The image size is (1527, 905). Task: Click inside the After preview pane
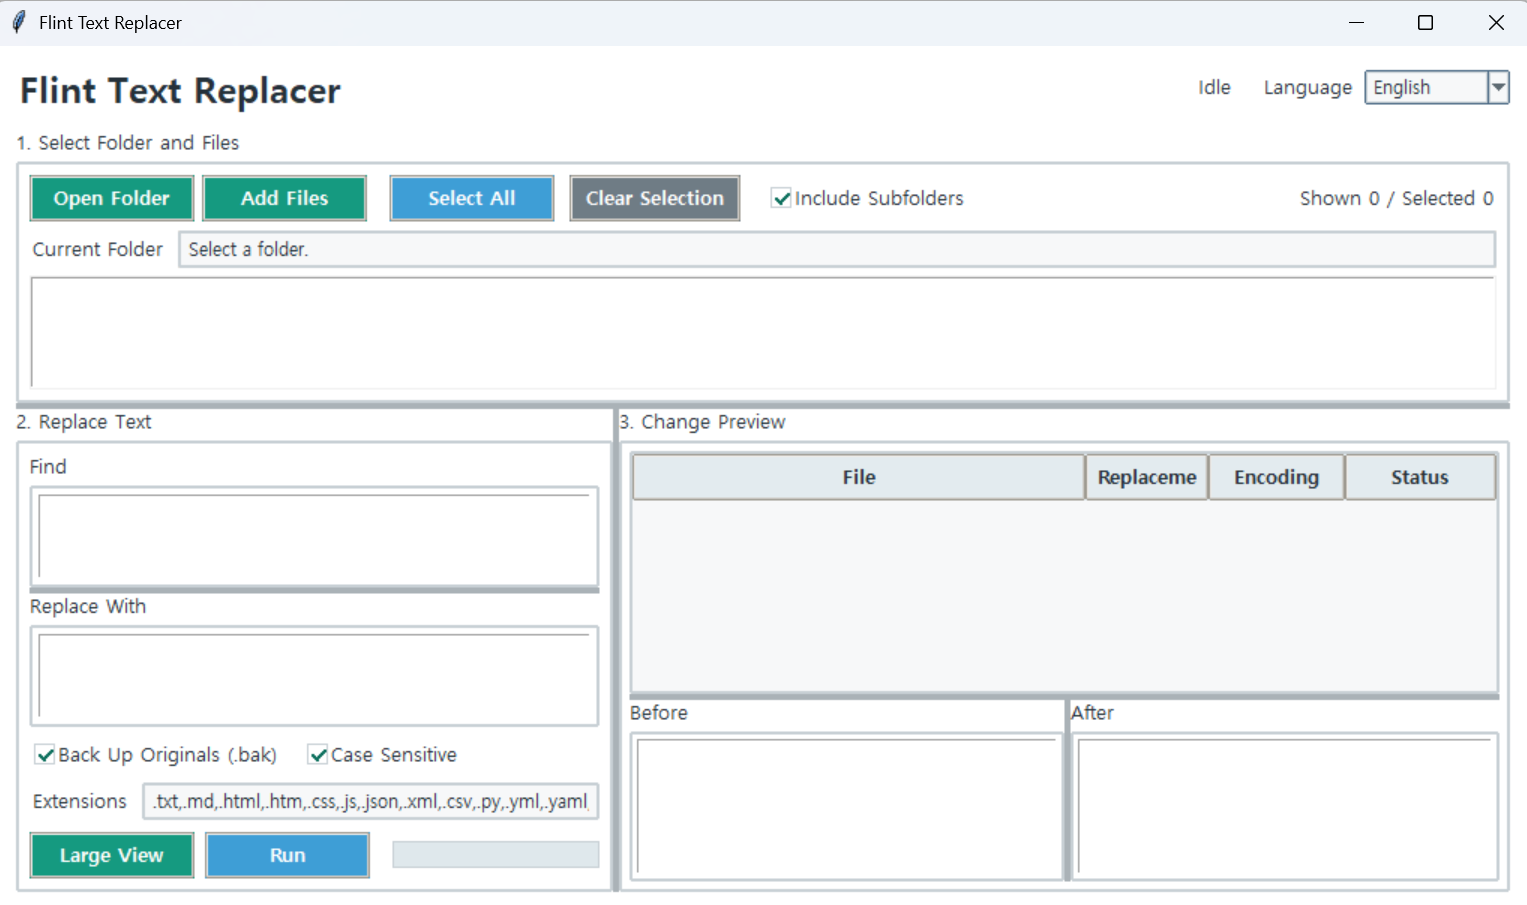pyautogui.click(x=1285, y=807)
